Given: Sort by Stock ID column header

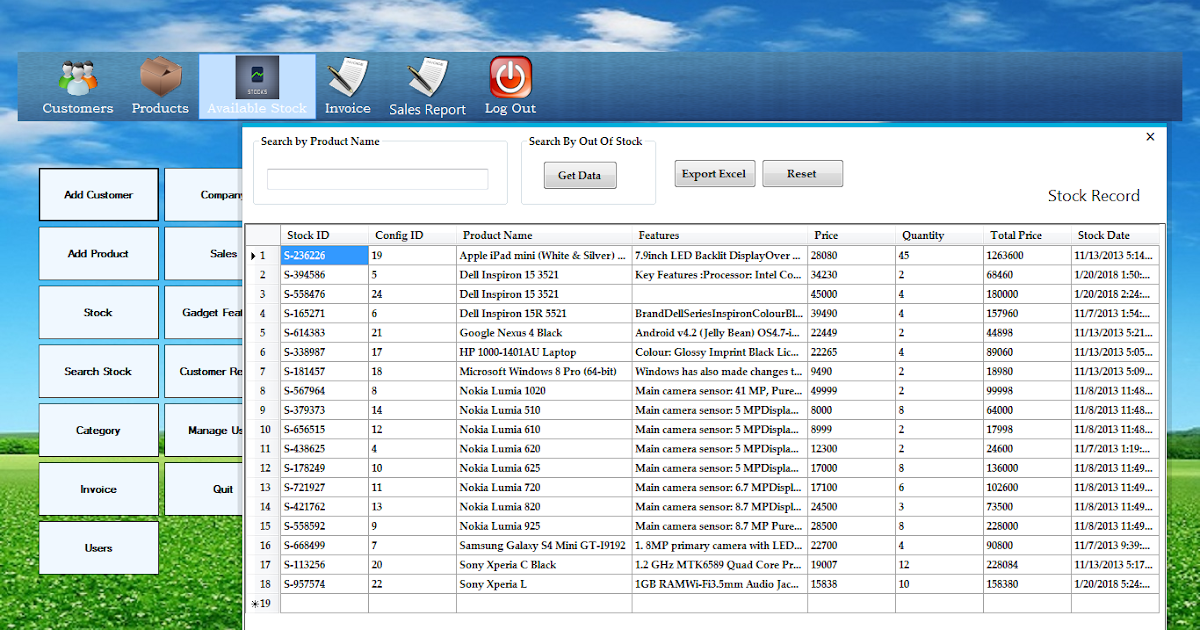Looking at the screenshot, I should (324, 236).
